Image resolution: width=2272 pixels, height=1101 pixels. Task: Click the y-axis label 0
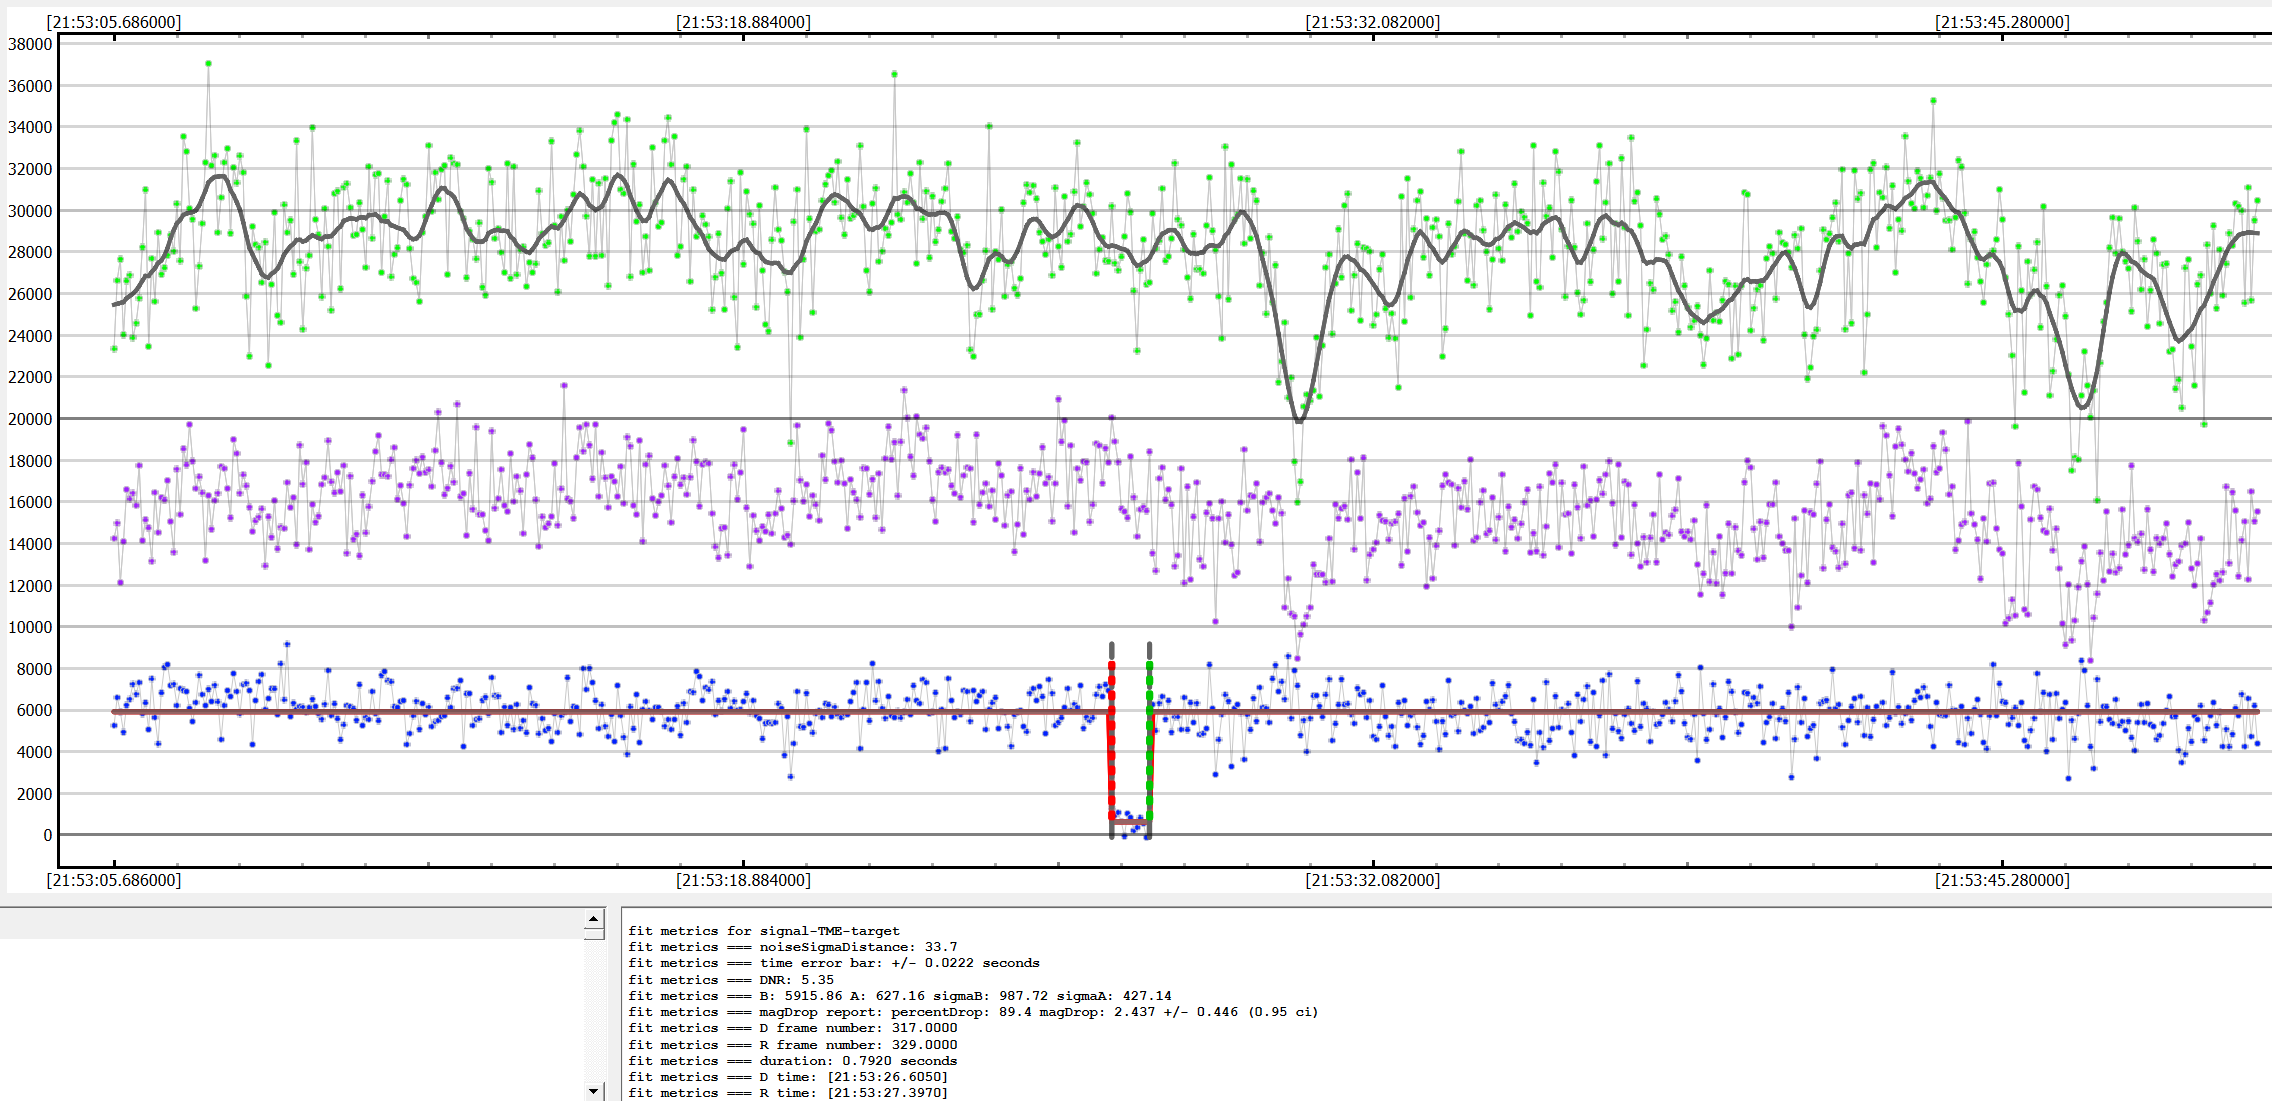47,835
